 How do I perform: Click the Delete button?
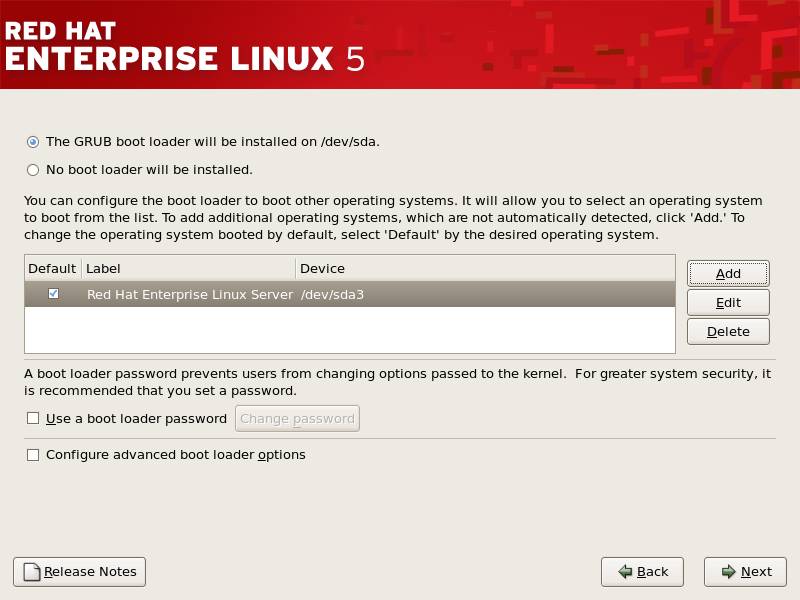728,332
